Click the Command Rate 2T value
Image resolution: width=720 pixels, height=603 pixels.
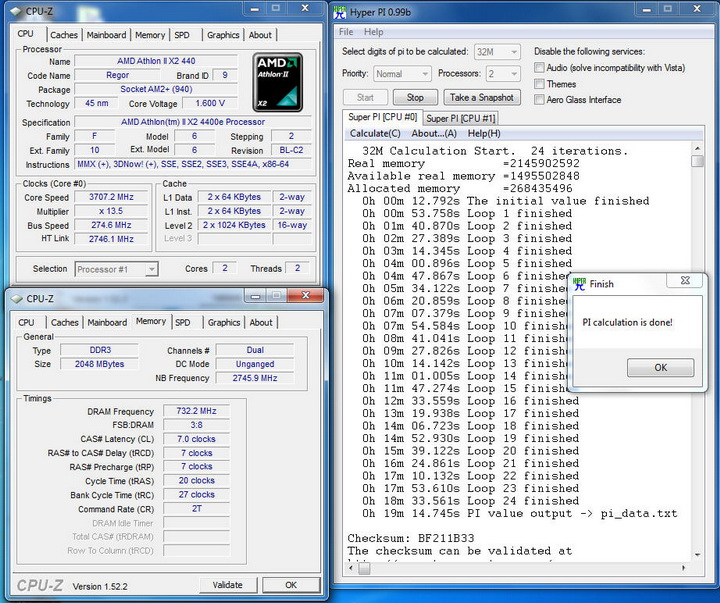196,509
